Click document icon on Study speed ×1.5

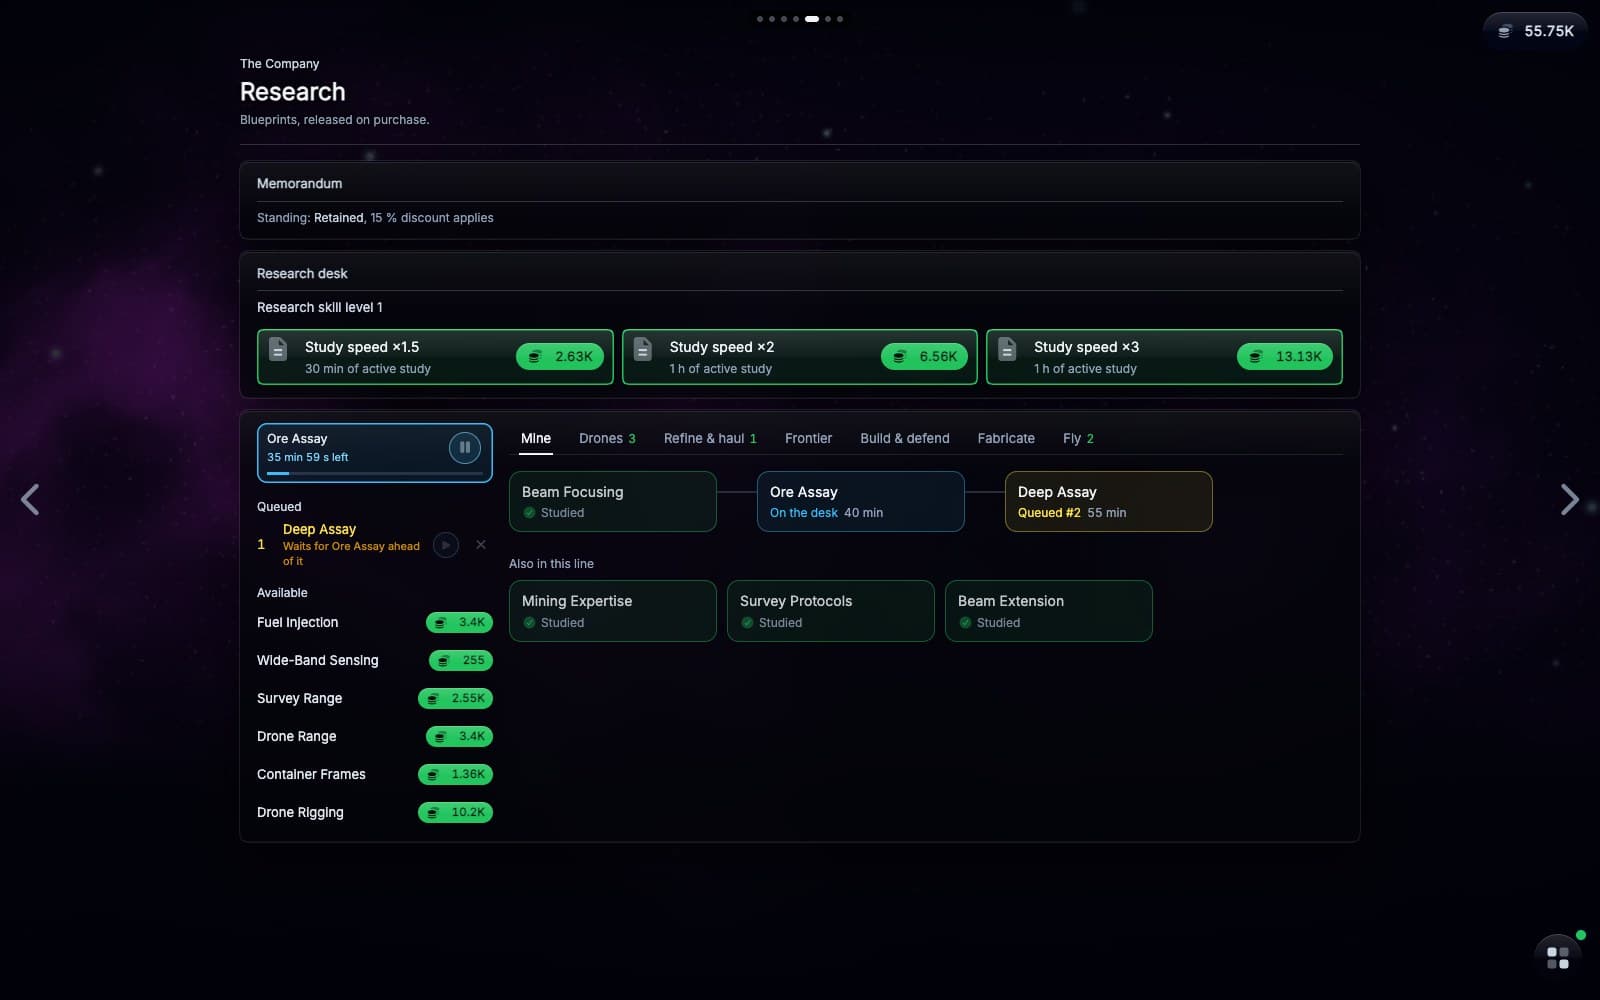279,348
